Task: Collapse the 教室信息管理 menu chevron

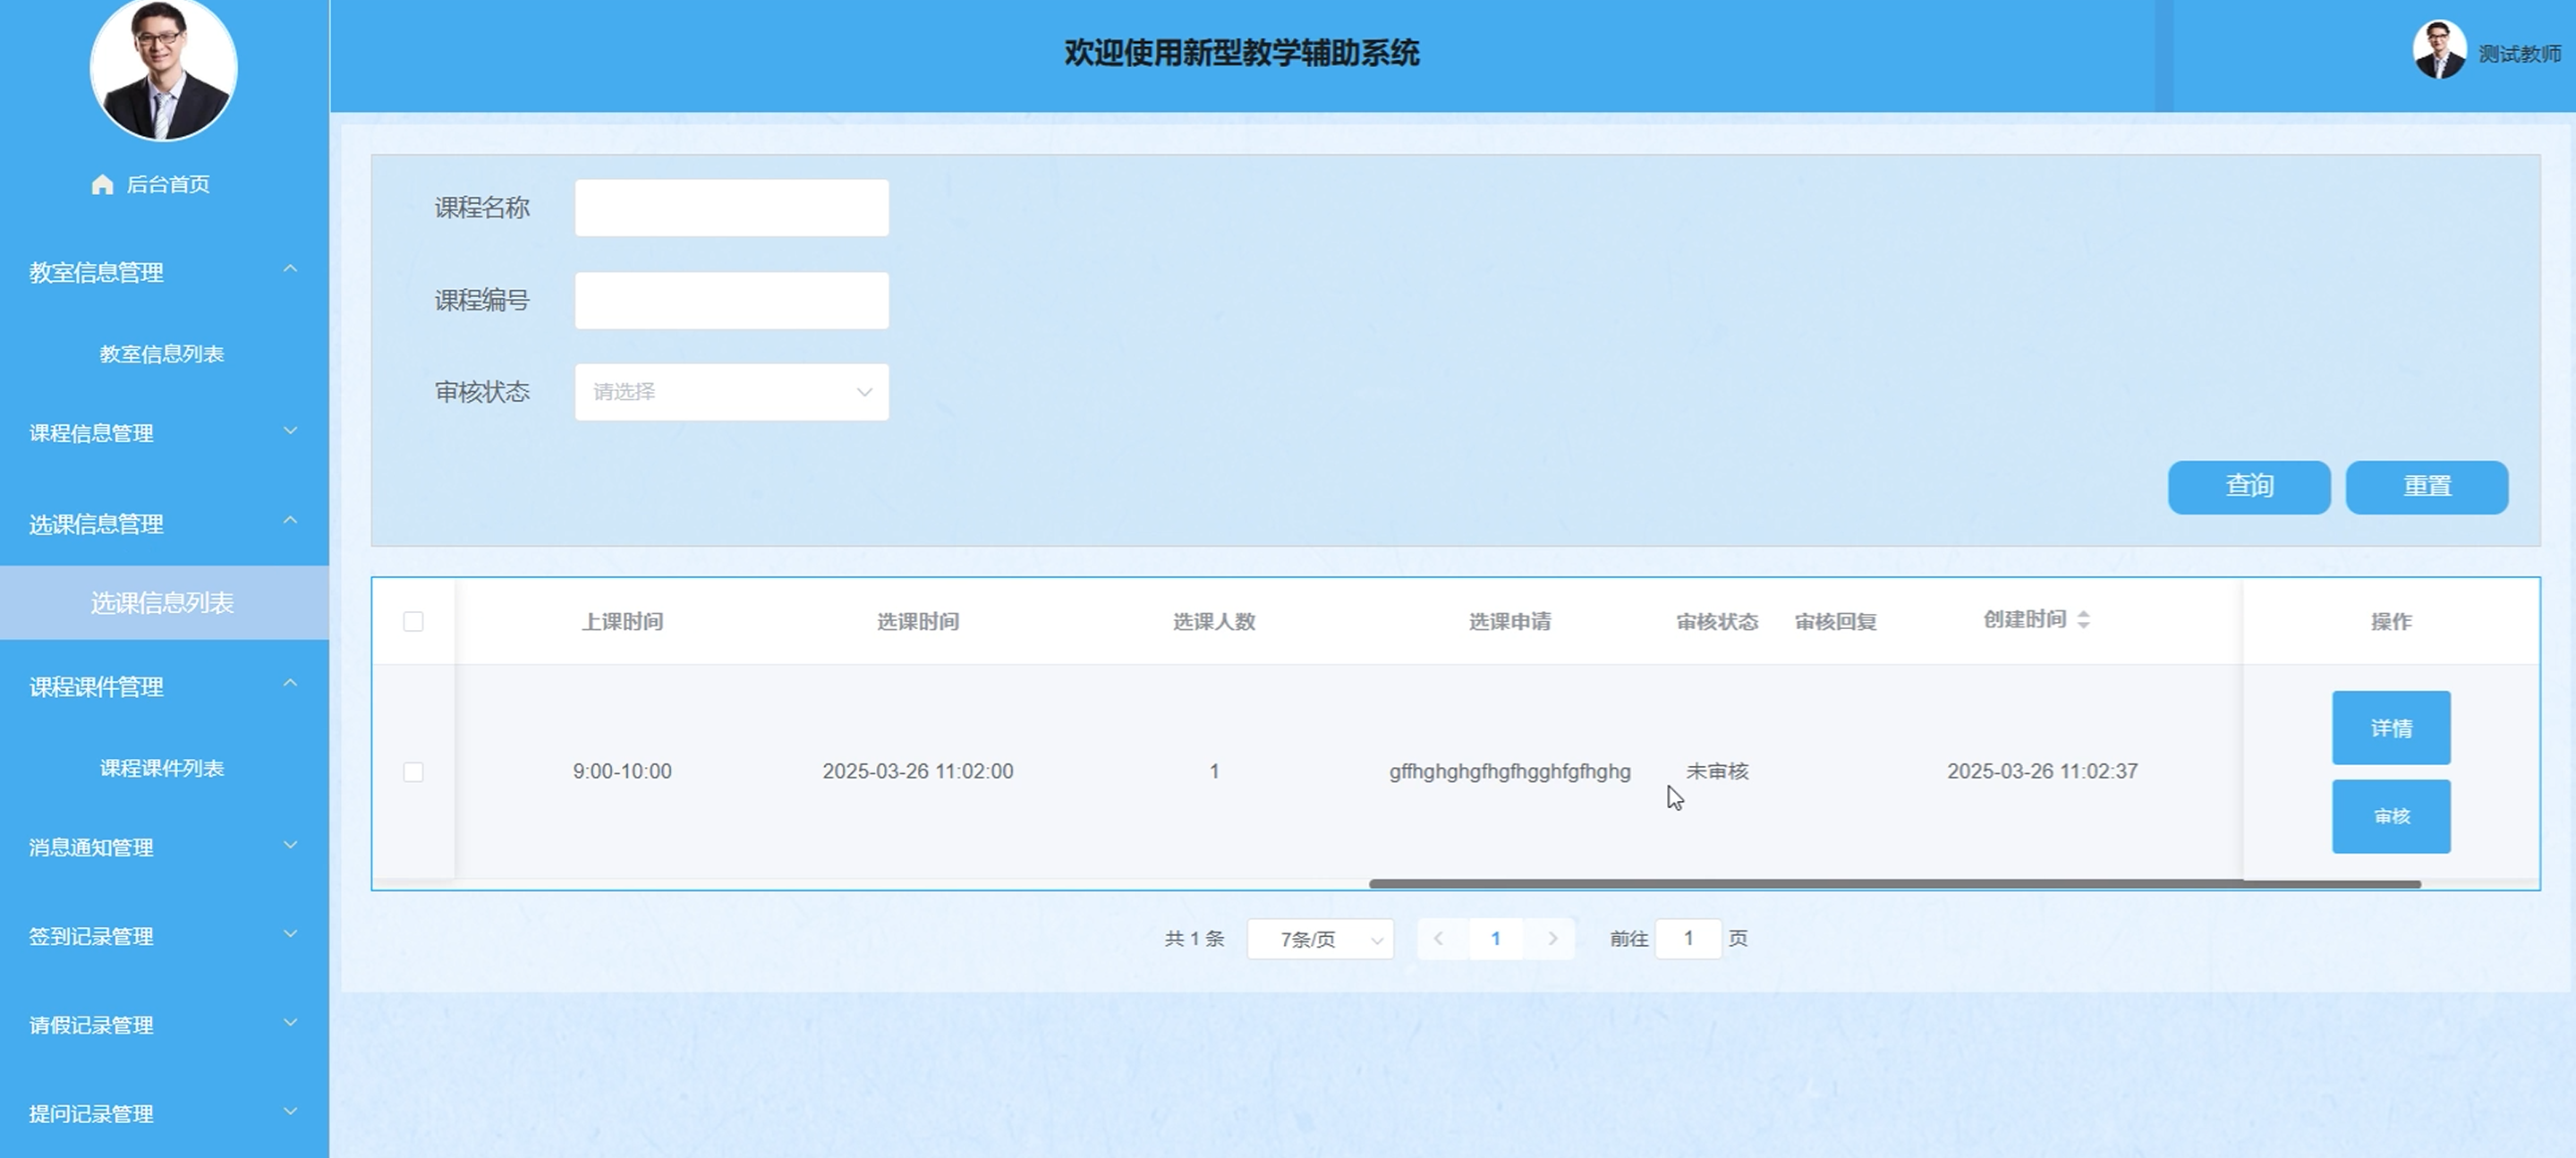Action: [x=290, y=269]
